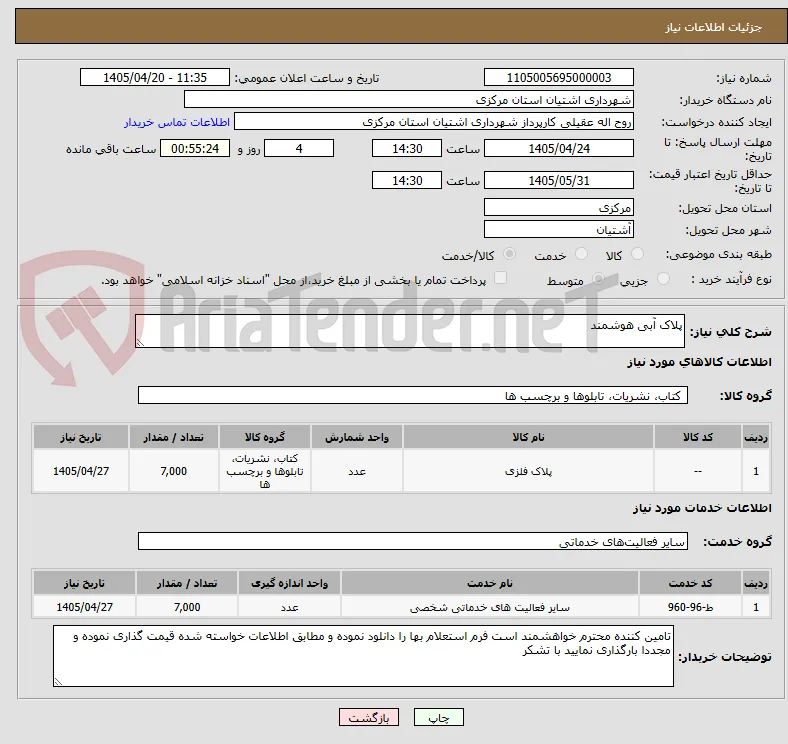Click the service table quantity 7,000 cell
Screen dimensions: 788x744
tap(187, 607)
